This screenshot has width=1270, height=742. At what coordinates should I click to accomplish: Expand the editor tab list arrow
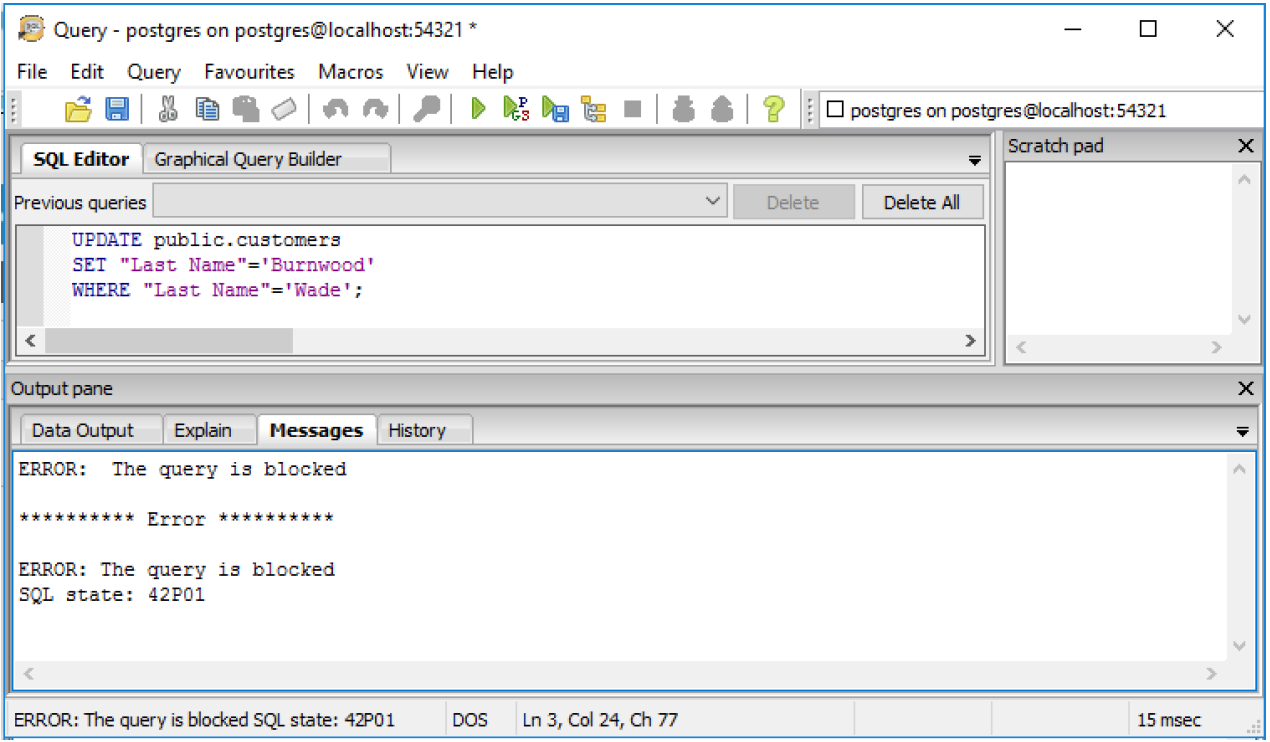tap(975, 161)
